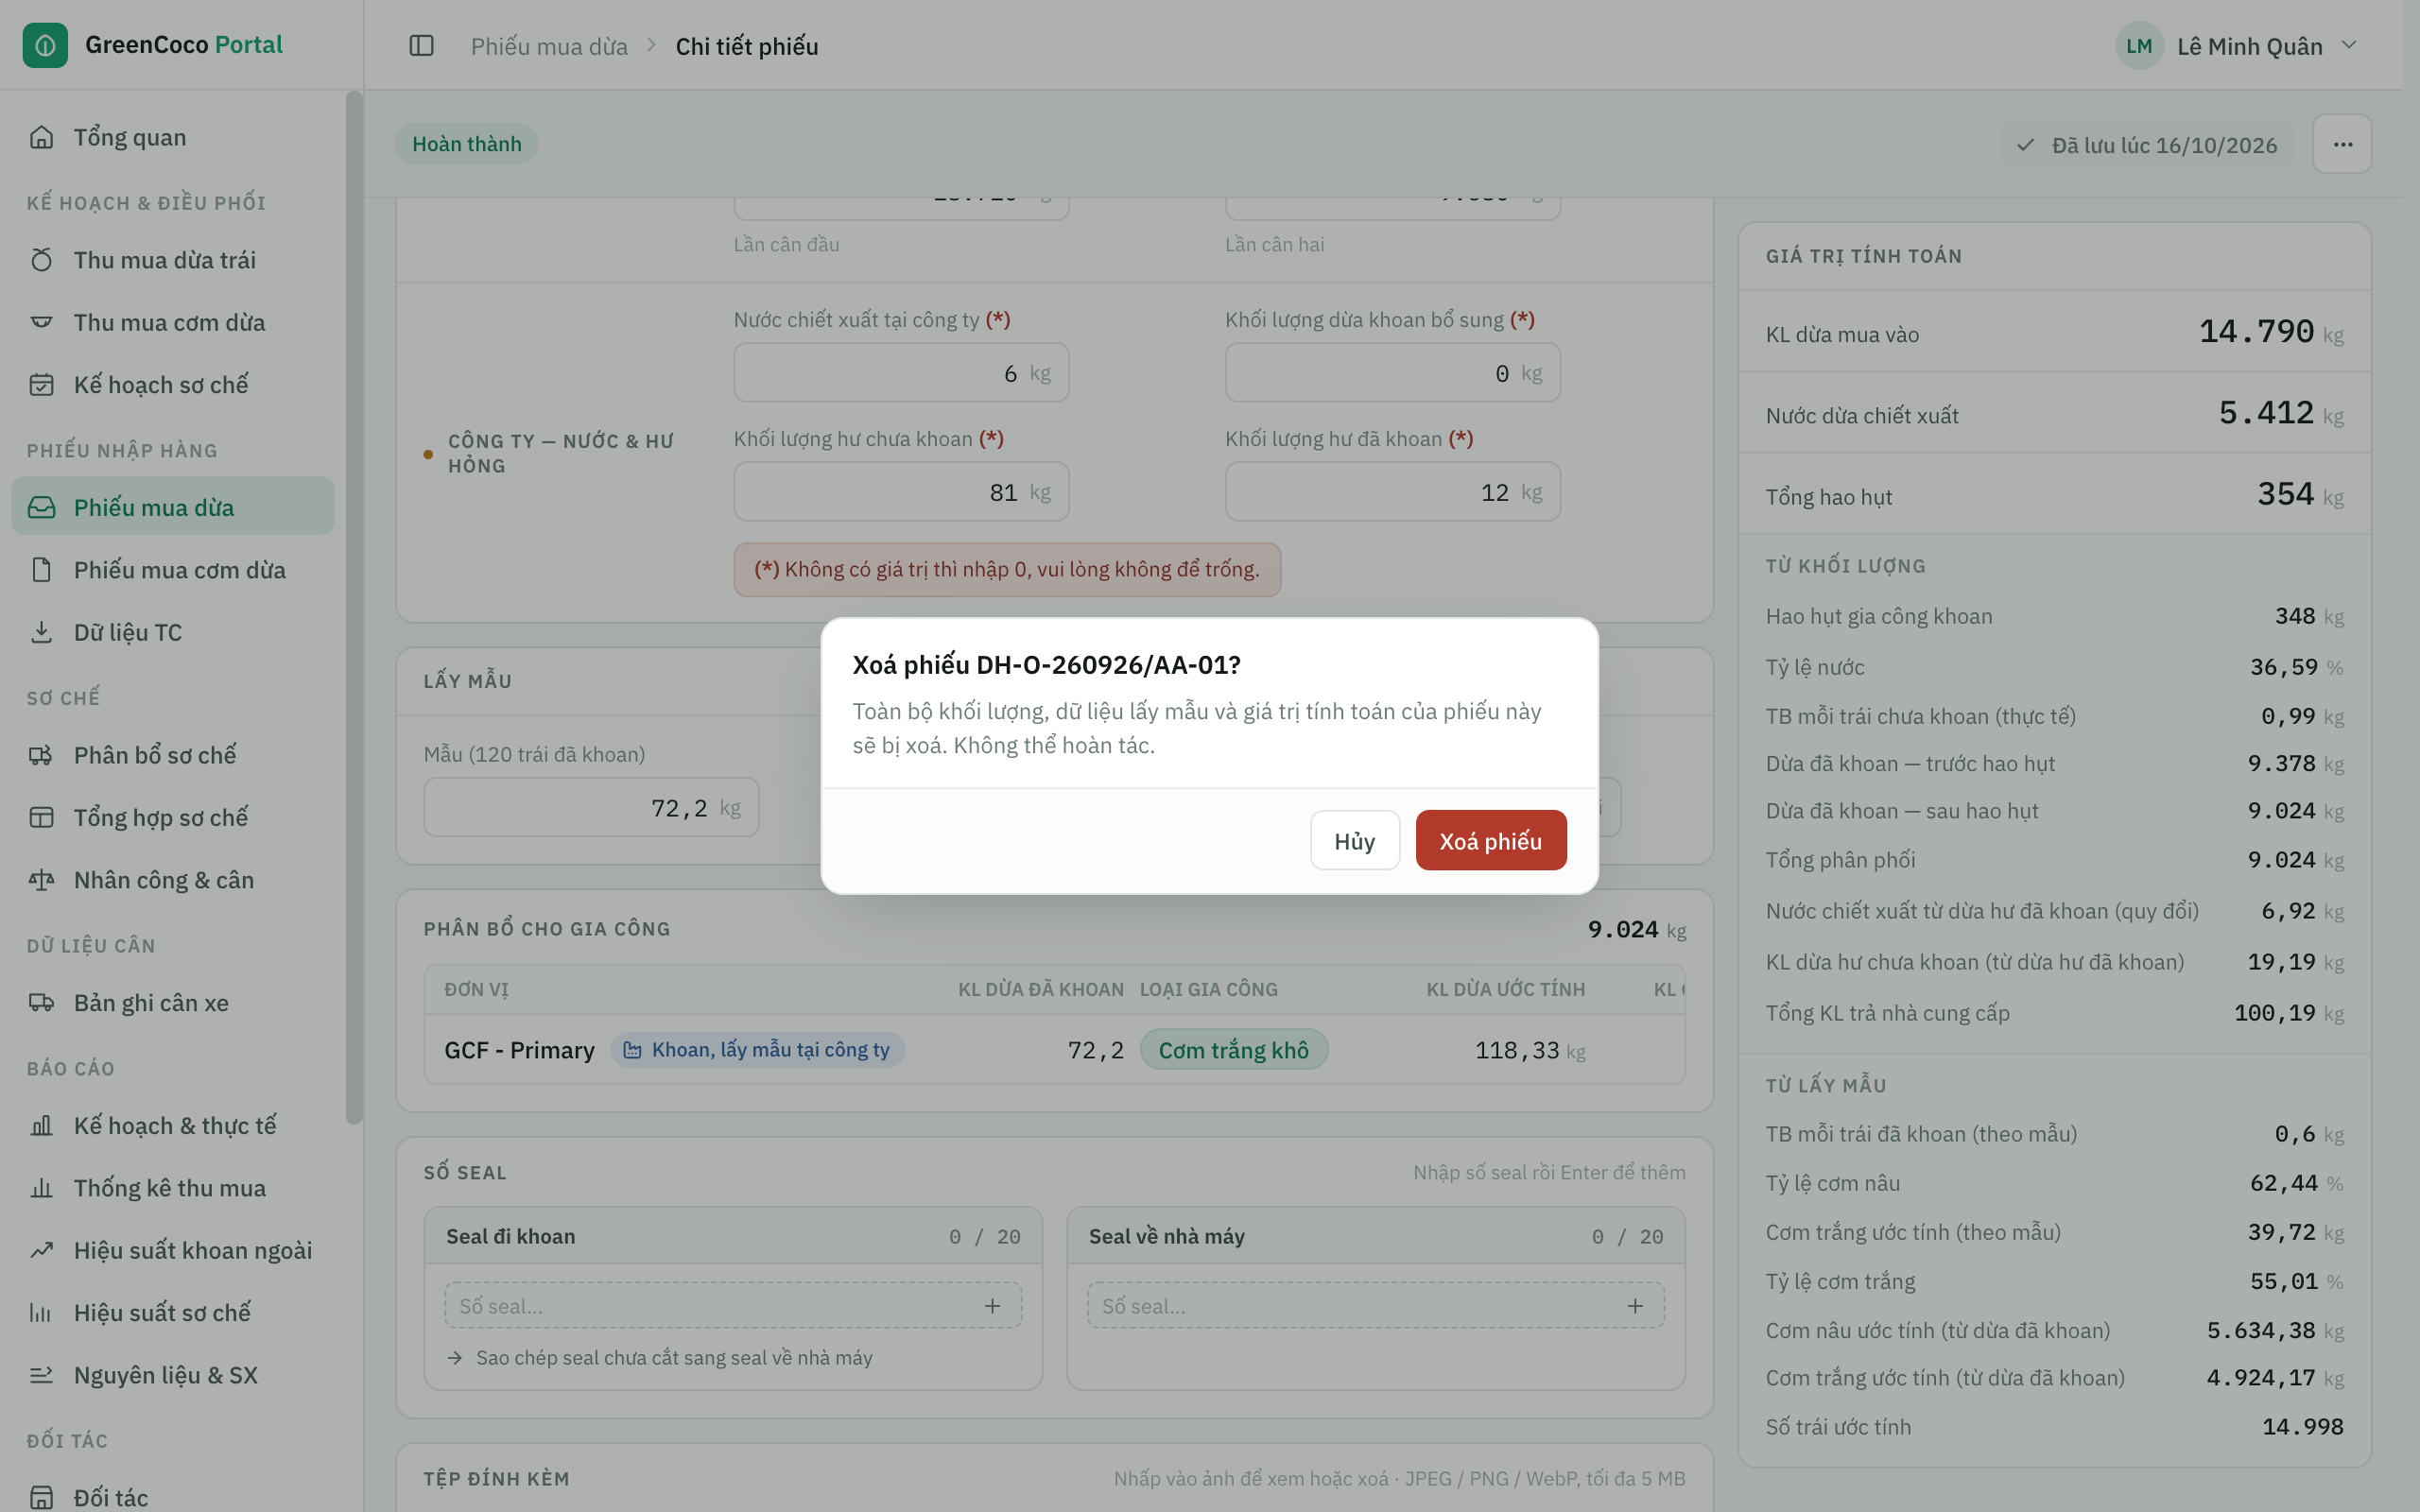Click the Cơm trắng khô tag
Viewport: 2420px width, 1512px height.
click(1233, 1049)
